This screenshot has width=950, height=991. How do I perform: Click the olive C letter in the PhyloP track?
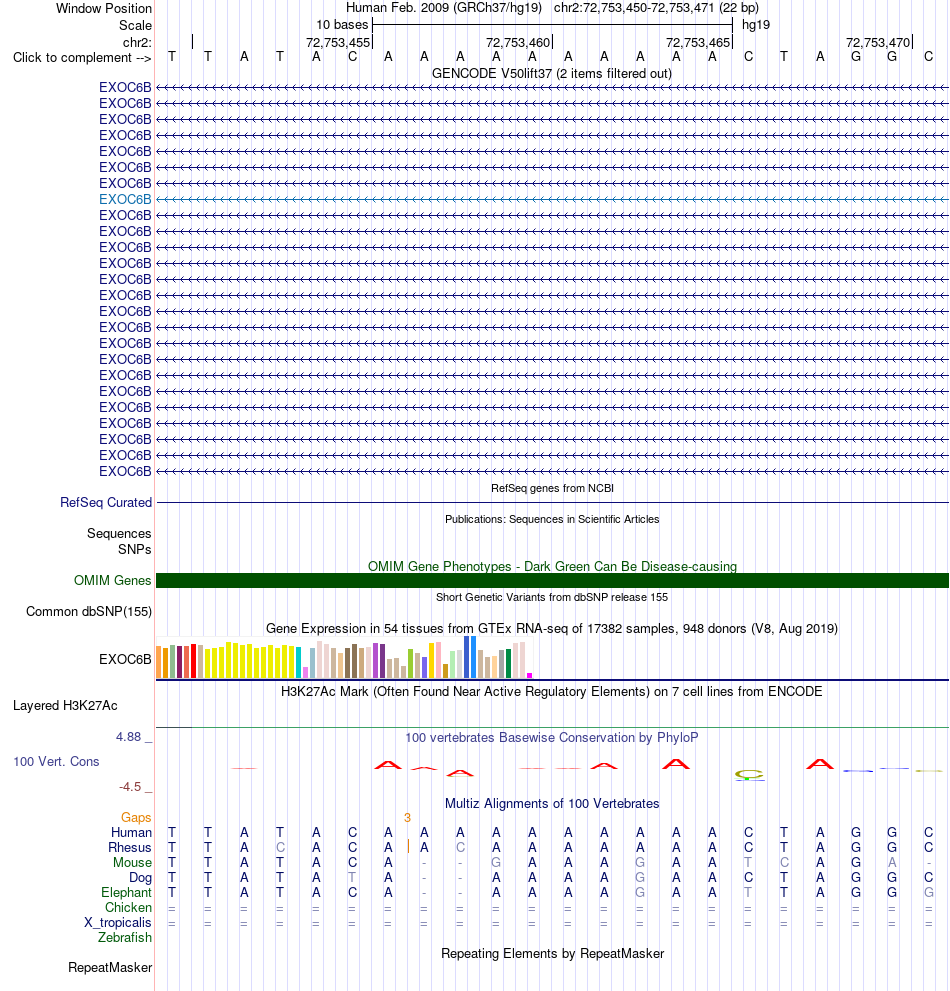749,774
